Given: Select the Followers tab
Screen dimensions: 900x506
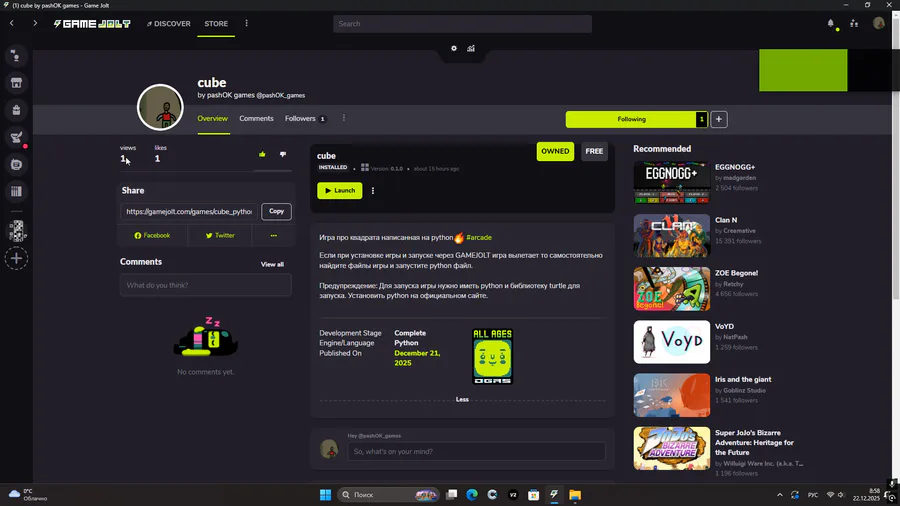Looking at the screenshot, I should point(305,118).
